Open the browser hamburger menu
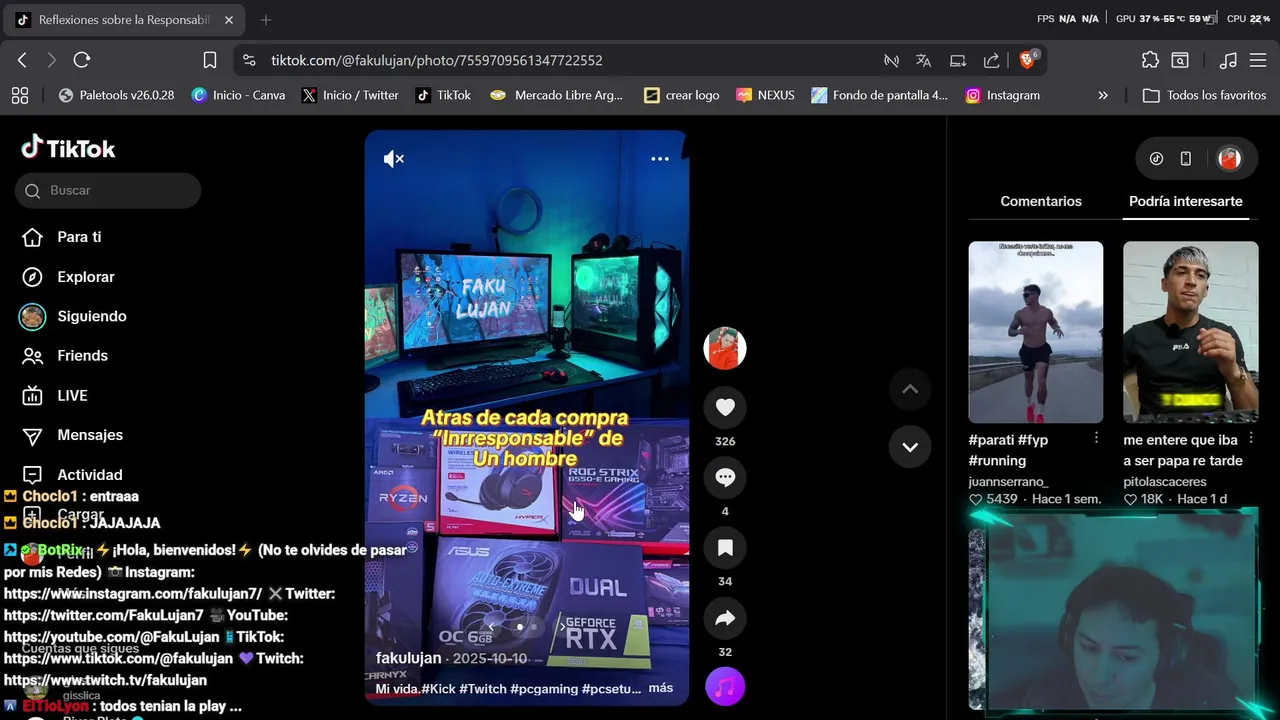The width and height of the screenshot is (1280, 720). point(1258,60)
